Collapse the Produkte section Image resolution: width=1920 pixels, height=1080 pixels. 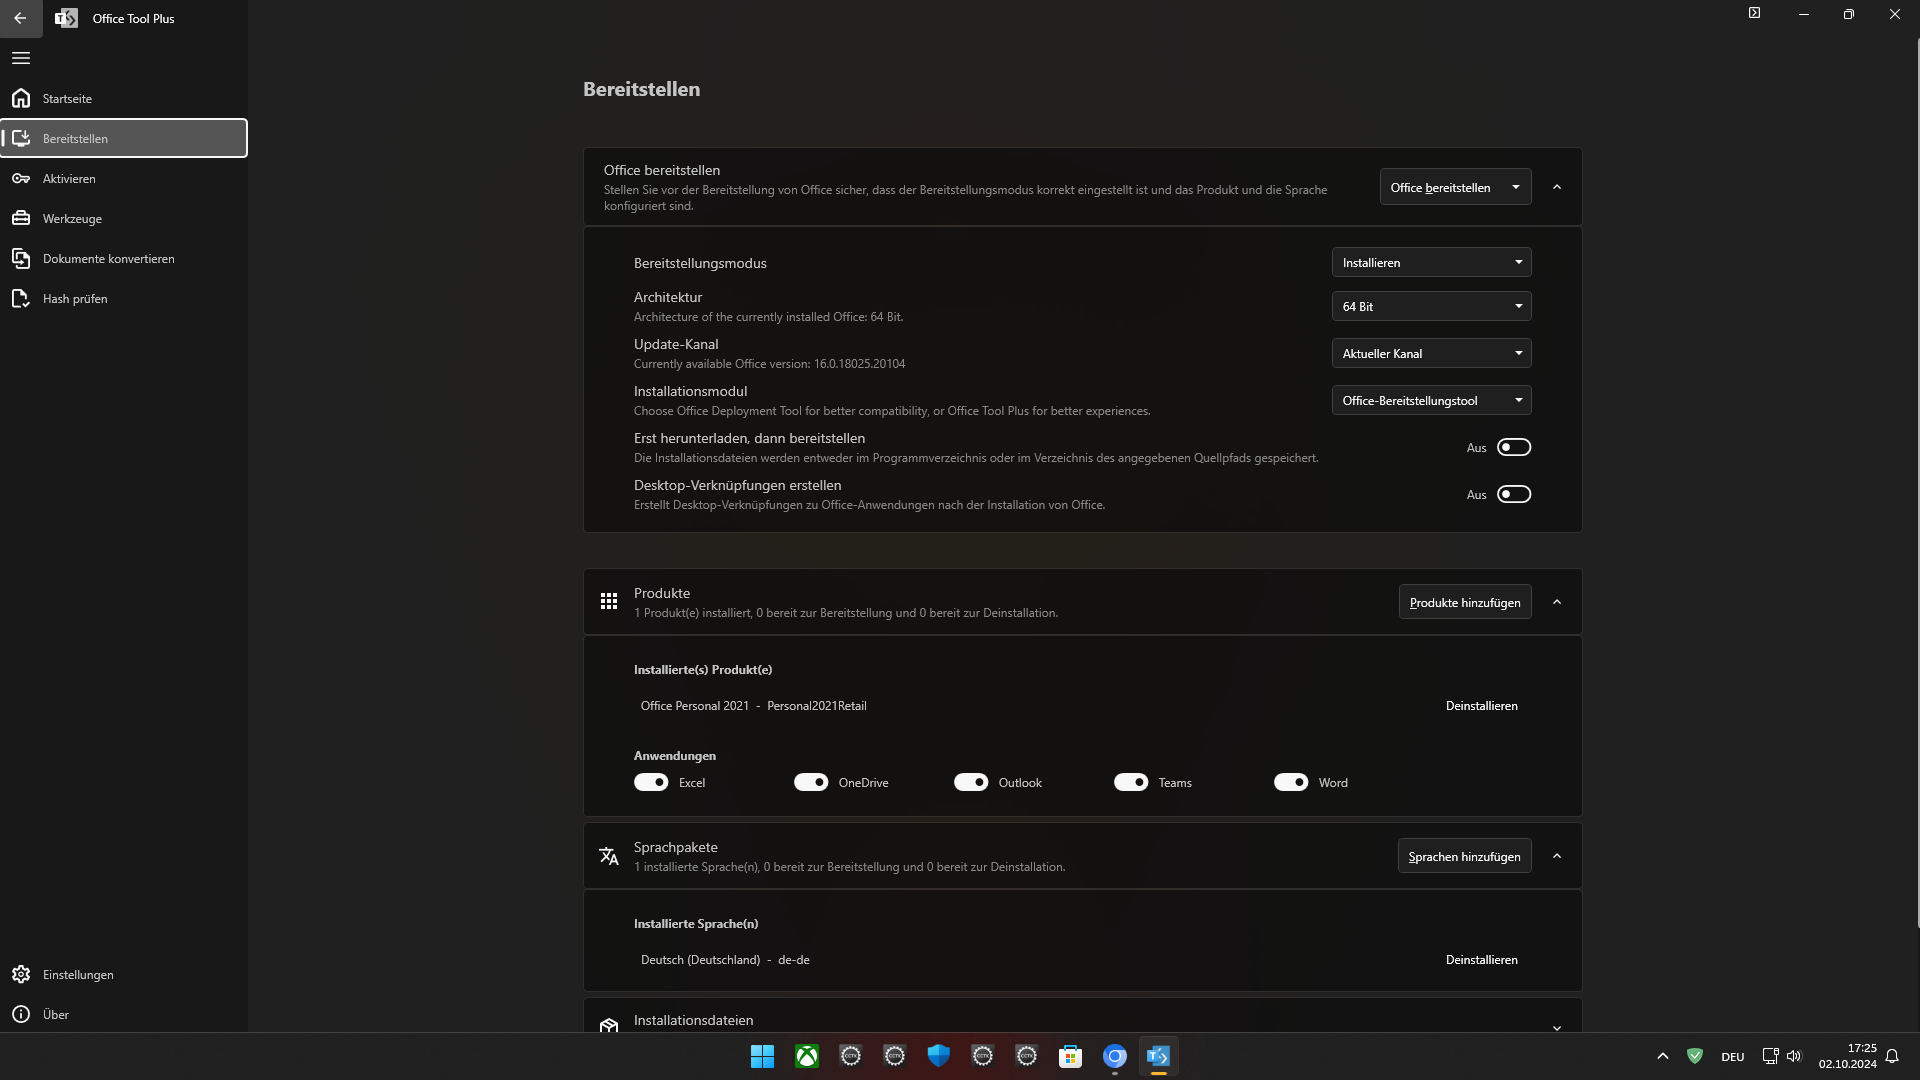(x=1557, y=602)
